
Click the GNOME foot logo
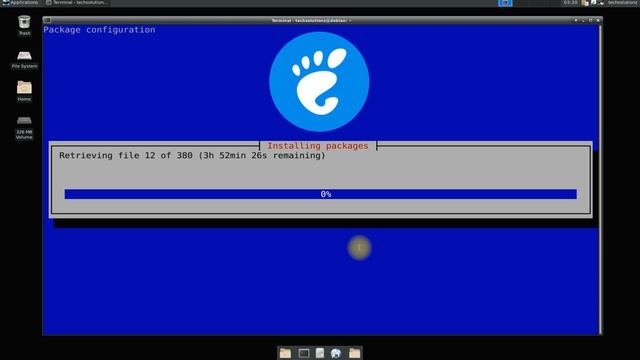[319, 82]
